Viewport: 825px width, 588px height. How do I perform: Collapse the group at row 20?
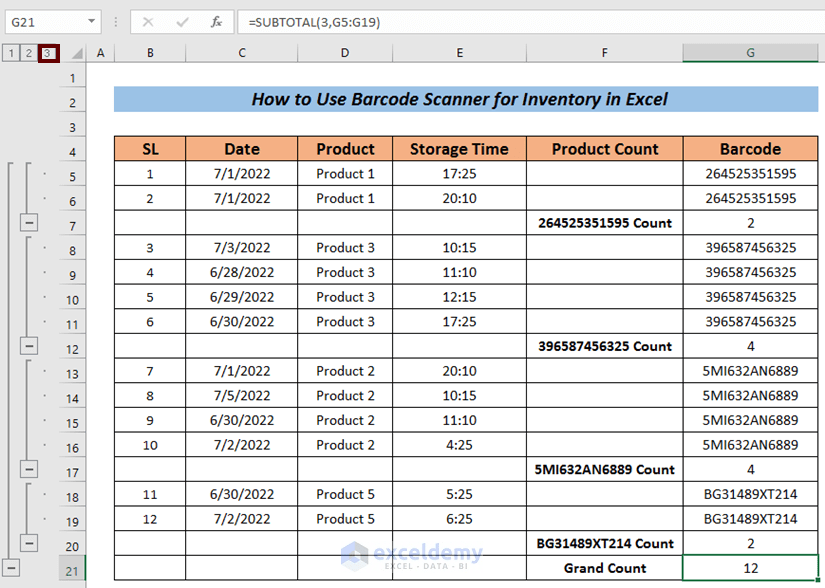[29, 543]
